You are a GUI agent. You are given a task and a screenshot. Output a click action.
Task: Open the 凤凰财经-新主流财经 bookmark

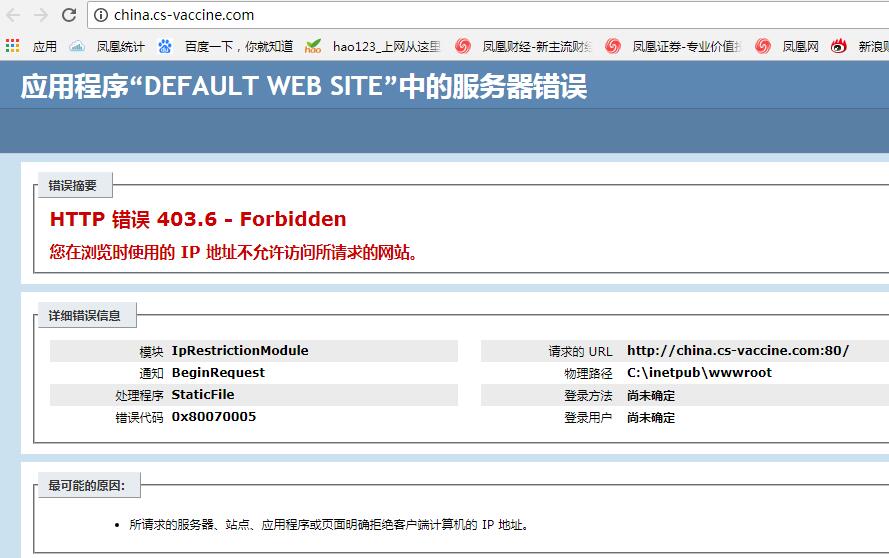[537, 46]
